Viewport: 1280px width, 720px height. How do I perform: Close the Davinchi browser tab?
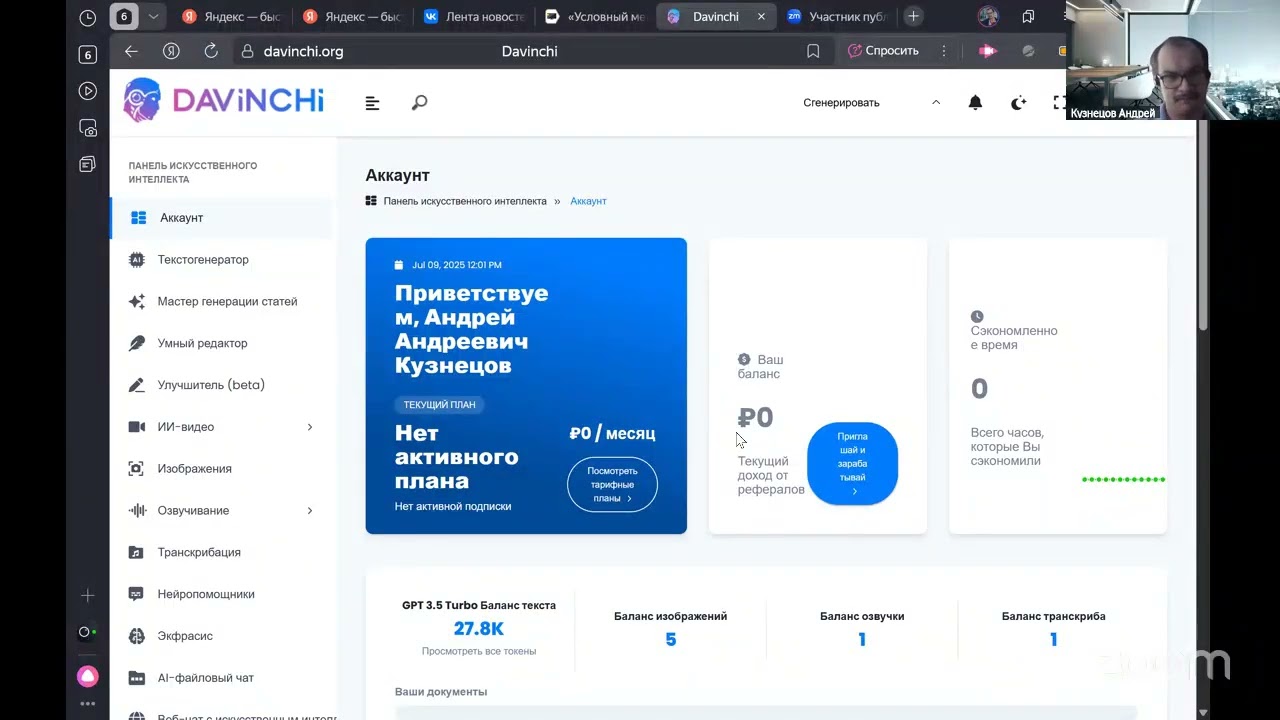(x=761, y=17)
